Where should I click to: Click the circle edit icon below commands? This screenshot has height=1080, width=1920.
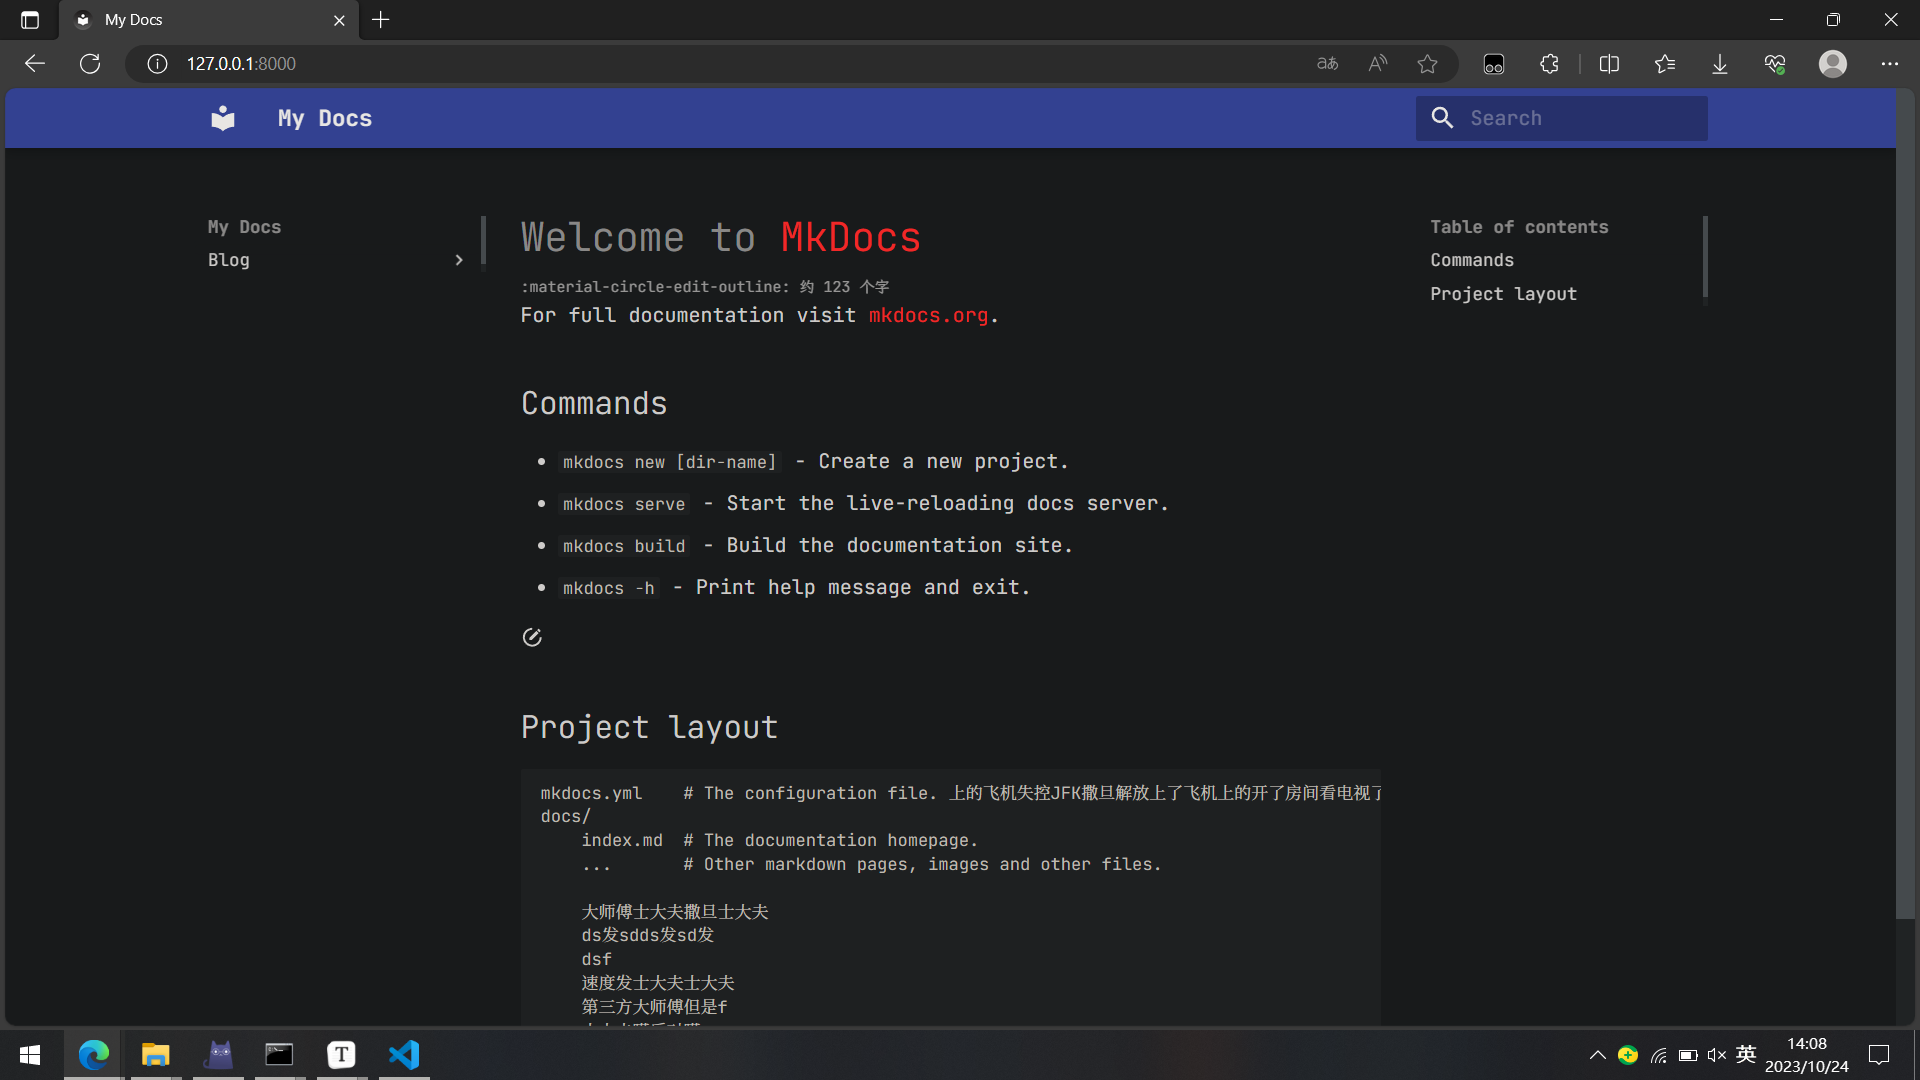point(532,637)
